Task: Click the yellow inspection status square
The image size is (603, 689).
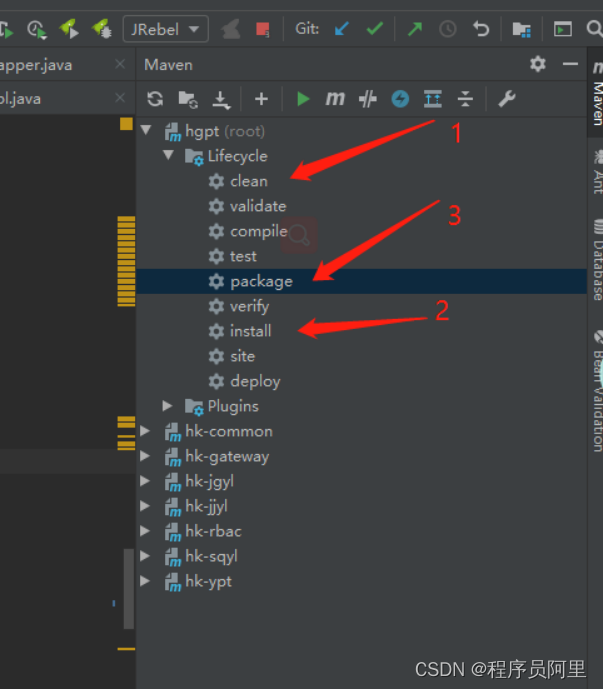Action: click(x=126, y=124)
